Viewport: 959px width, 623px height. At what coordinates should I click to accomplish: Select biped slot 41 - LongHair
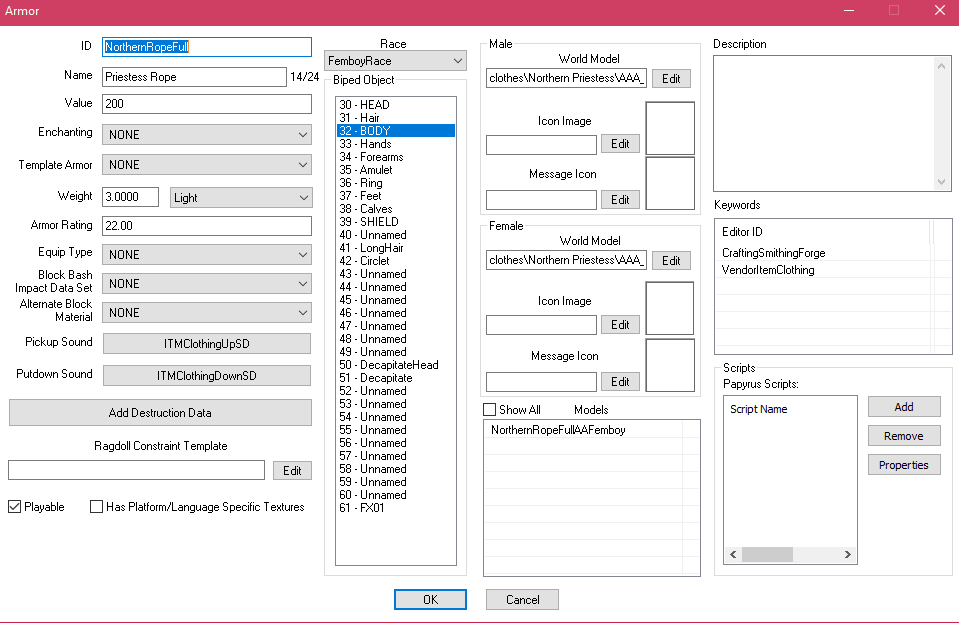point(396,248)
